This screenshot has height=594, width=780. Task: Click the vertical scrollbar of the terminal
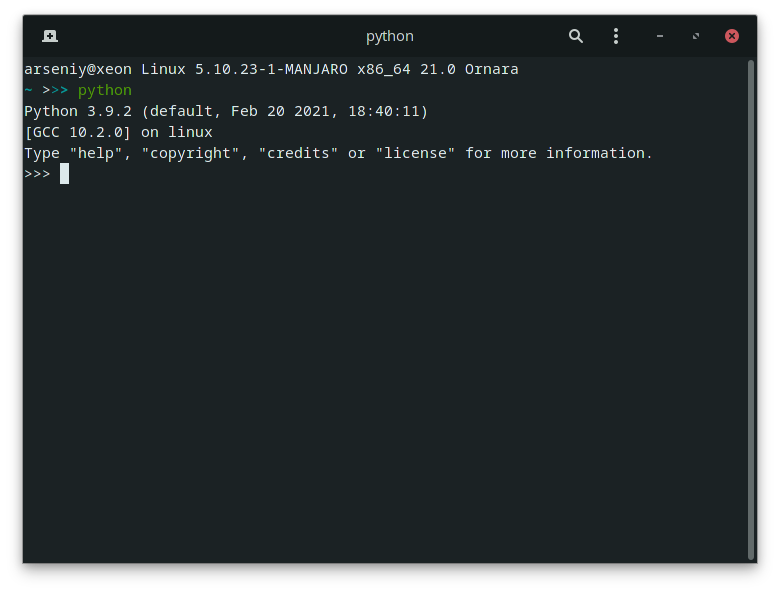tap(752, 309)
